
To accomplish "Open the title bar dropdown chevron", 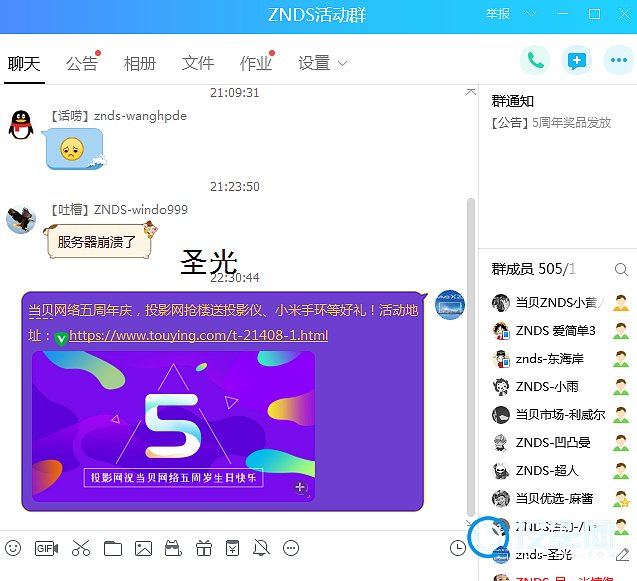I will [x=531, y=15].
